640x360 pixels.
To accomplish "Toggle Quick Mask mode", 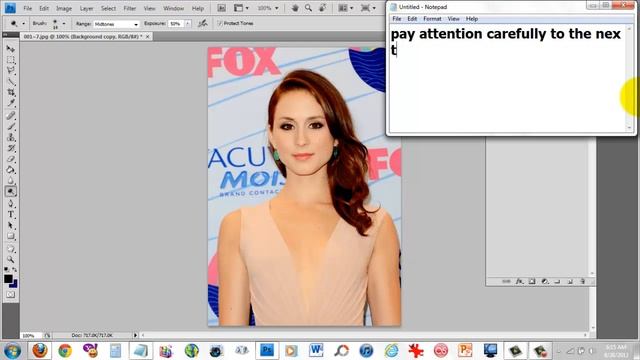I will [11, 295].
